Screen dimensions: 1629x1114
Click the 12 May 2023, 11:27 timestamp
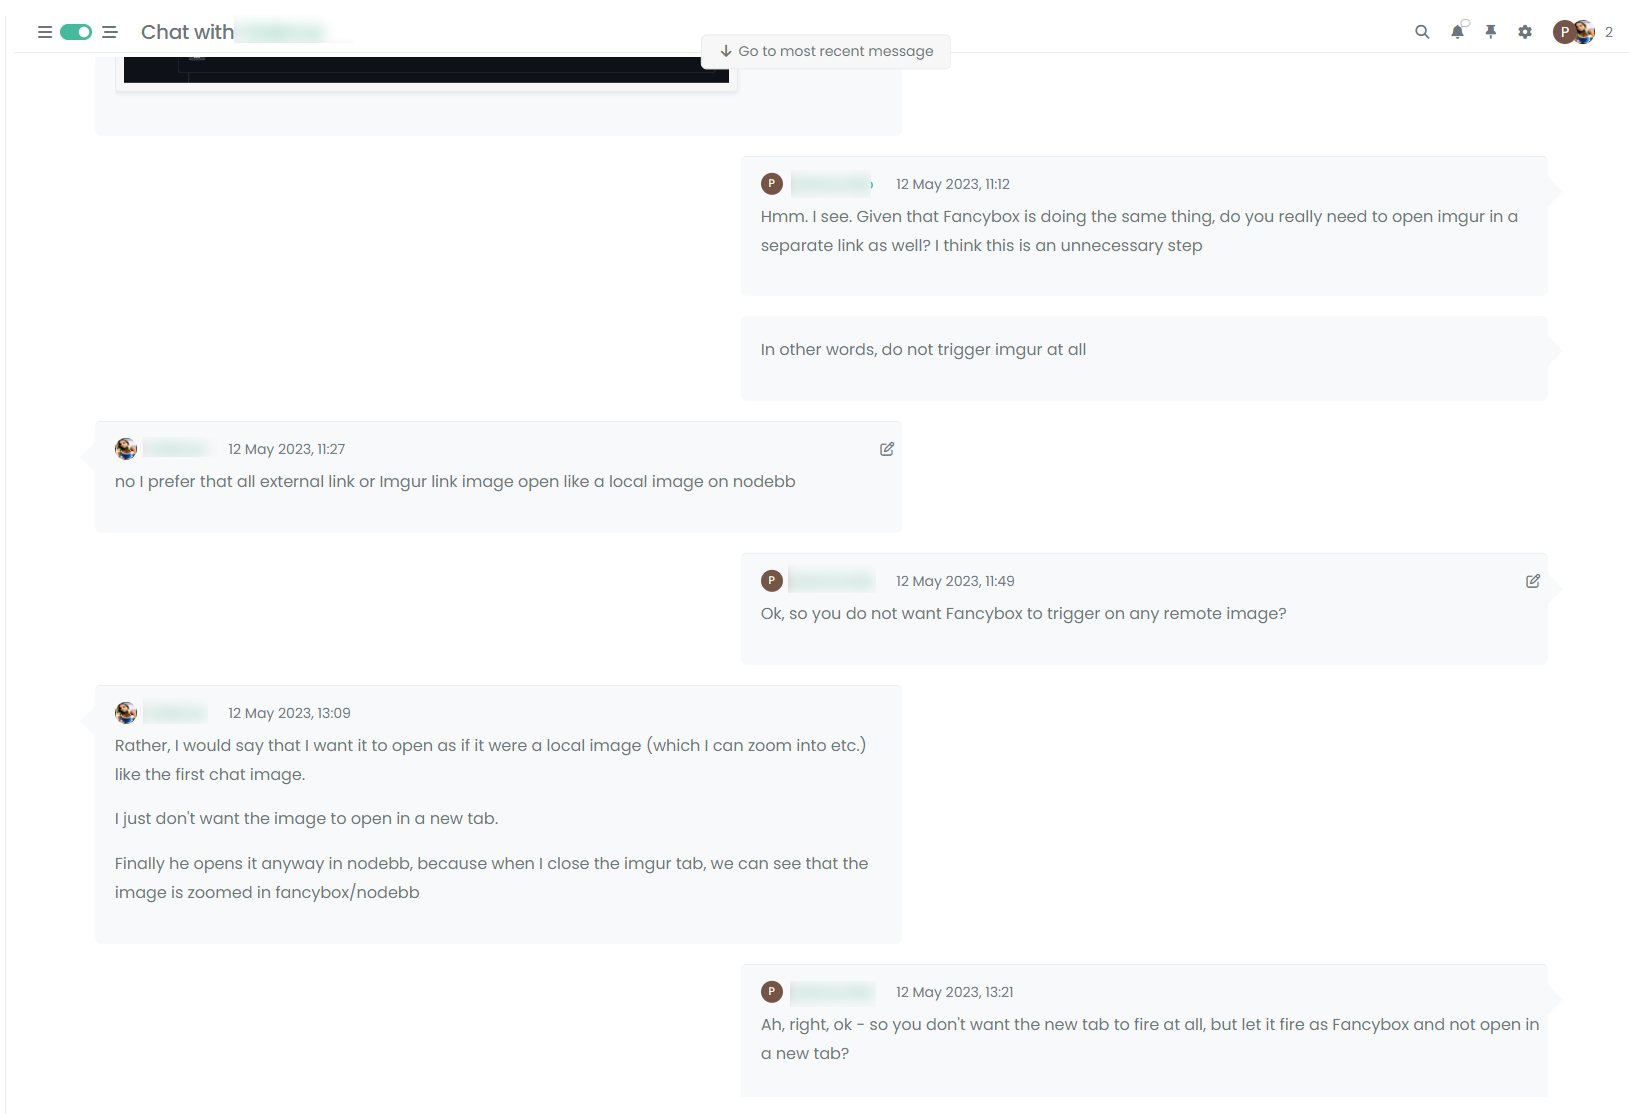(x=286, y=449)
